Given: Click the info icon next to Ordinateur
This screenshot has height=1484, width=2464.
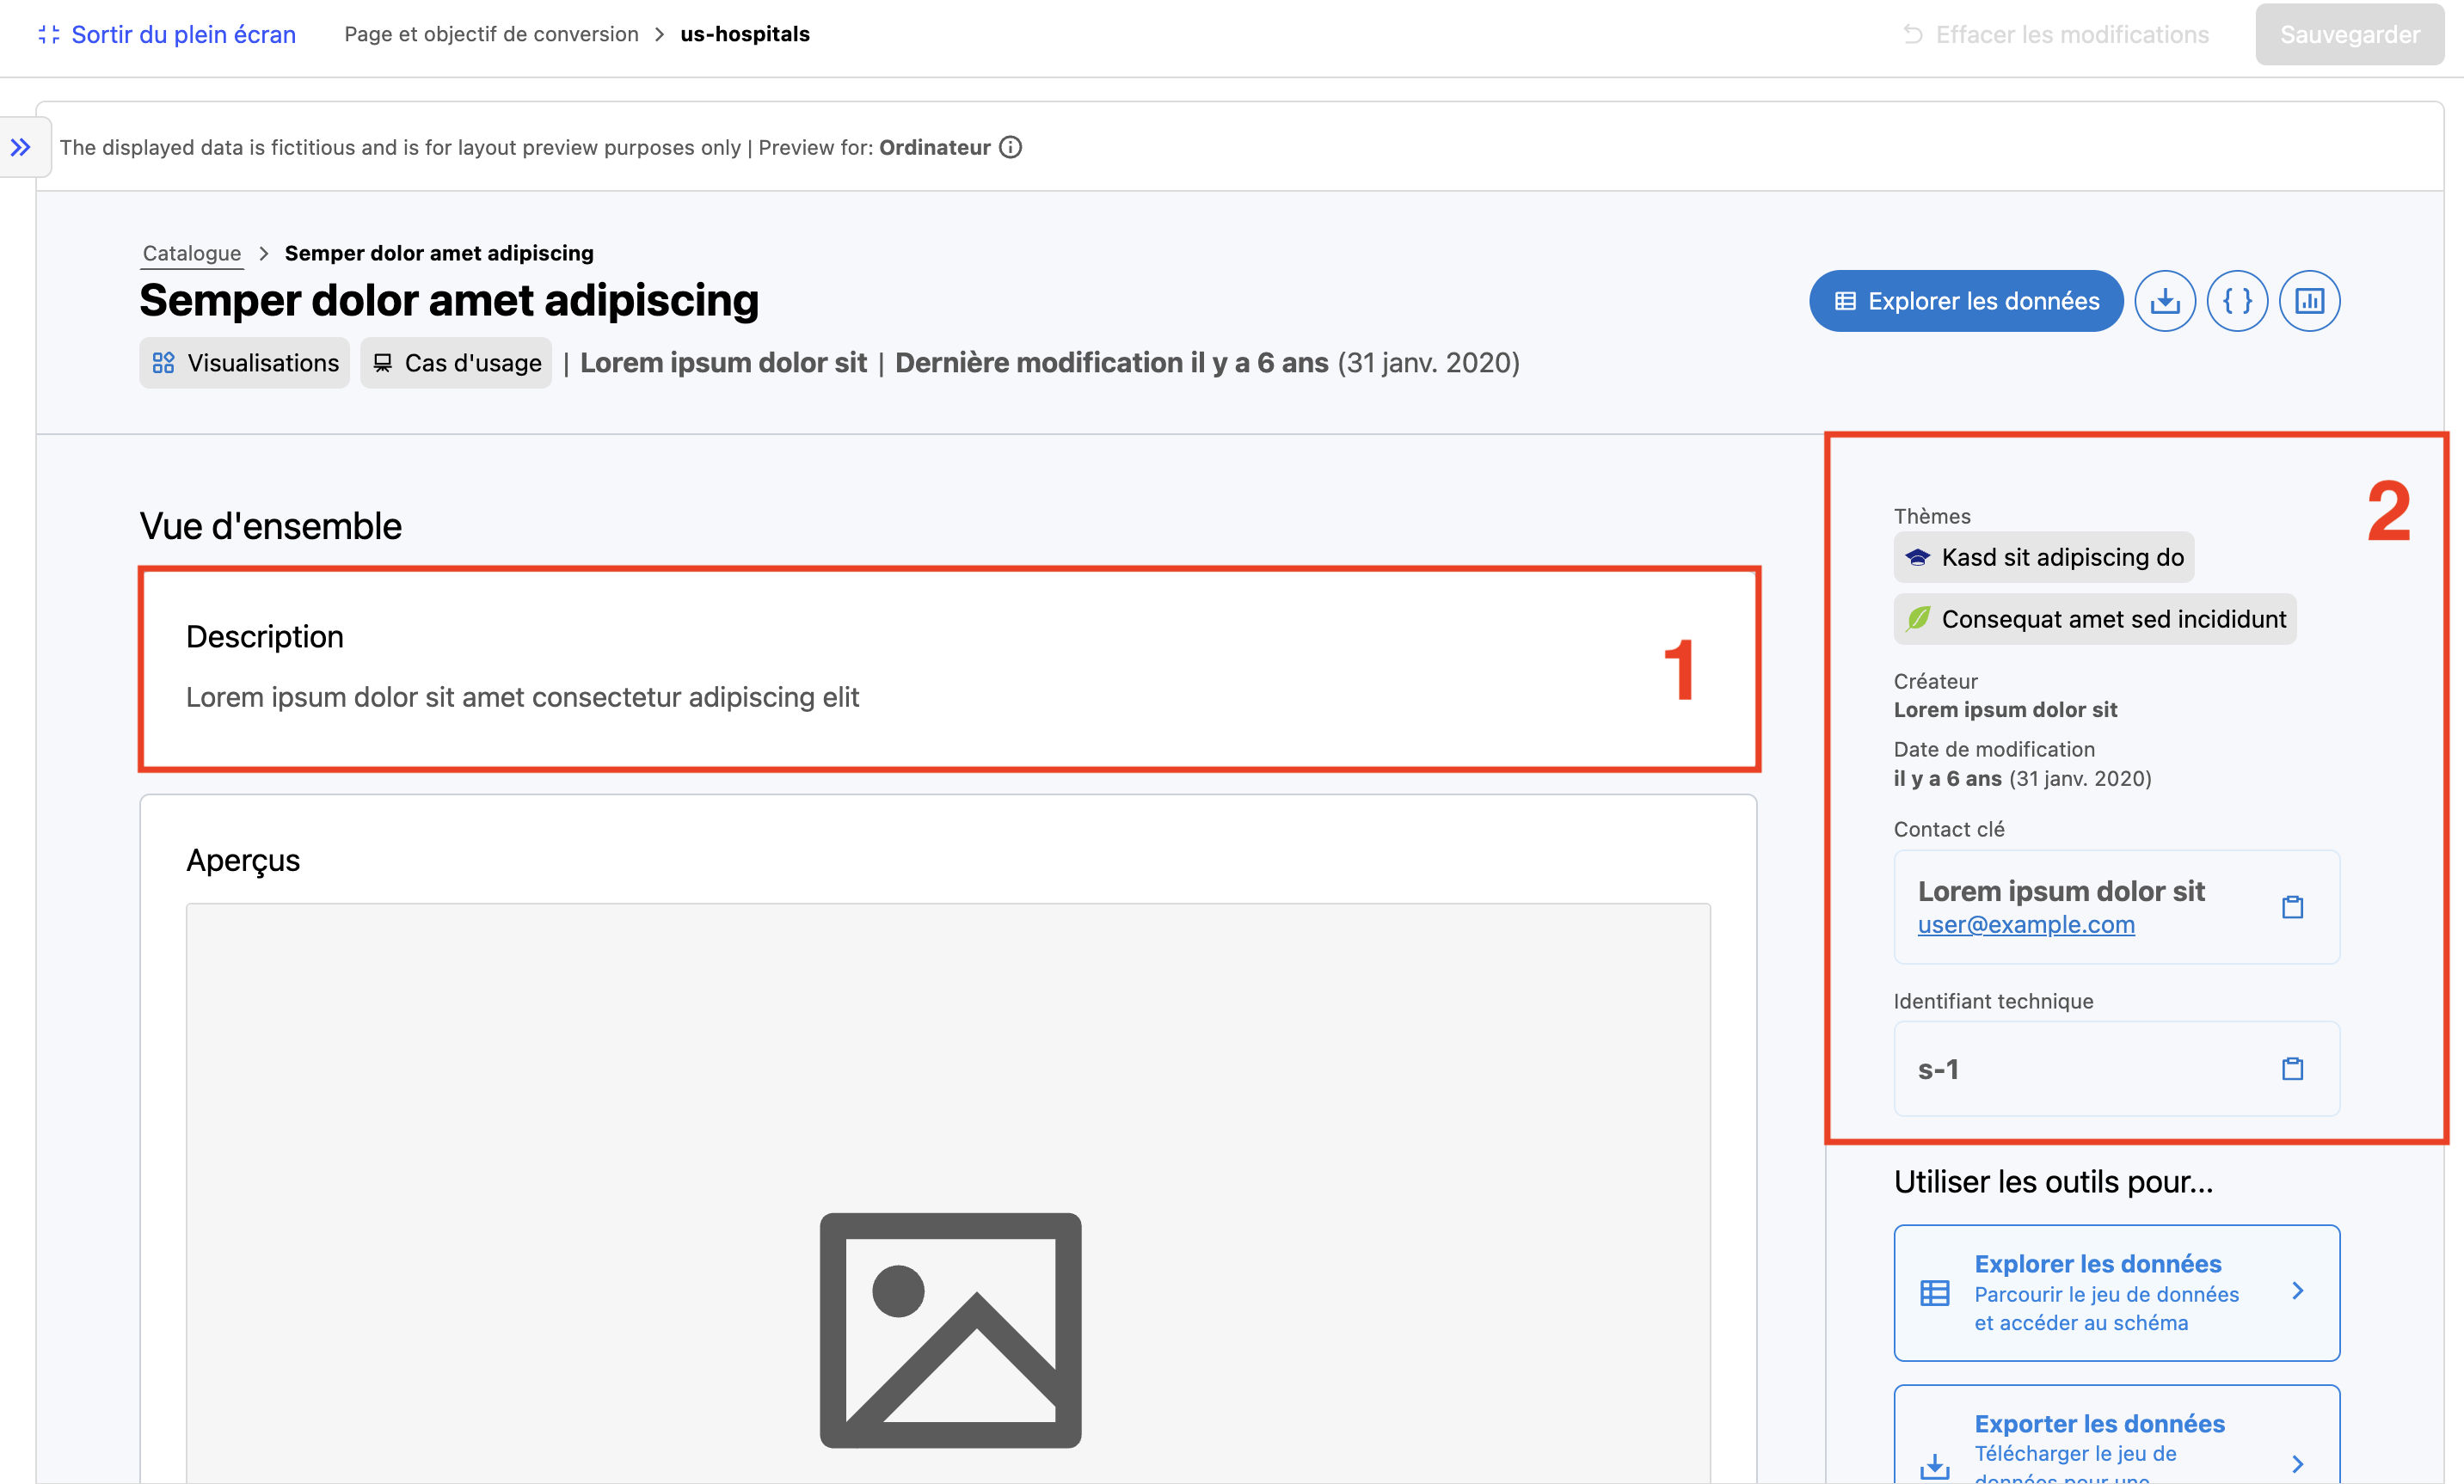Looking at the screenshot, I should point(1011,147).
